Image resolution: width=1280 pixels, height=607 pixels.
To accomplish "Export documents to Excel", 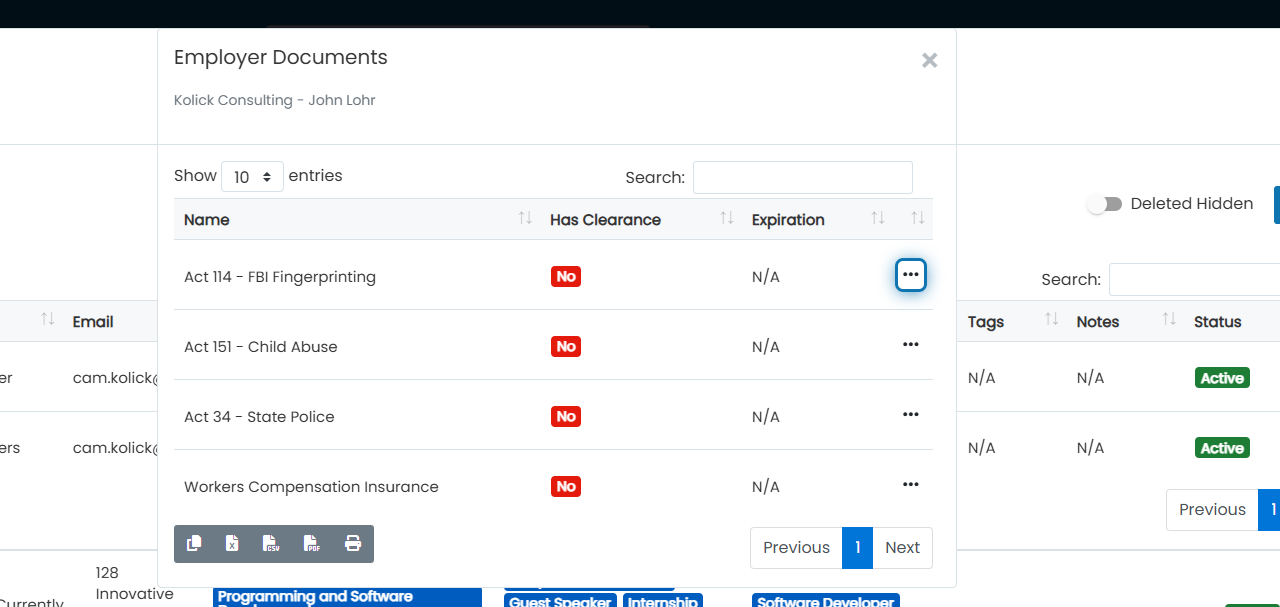I will tap(232, 544).
